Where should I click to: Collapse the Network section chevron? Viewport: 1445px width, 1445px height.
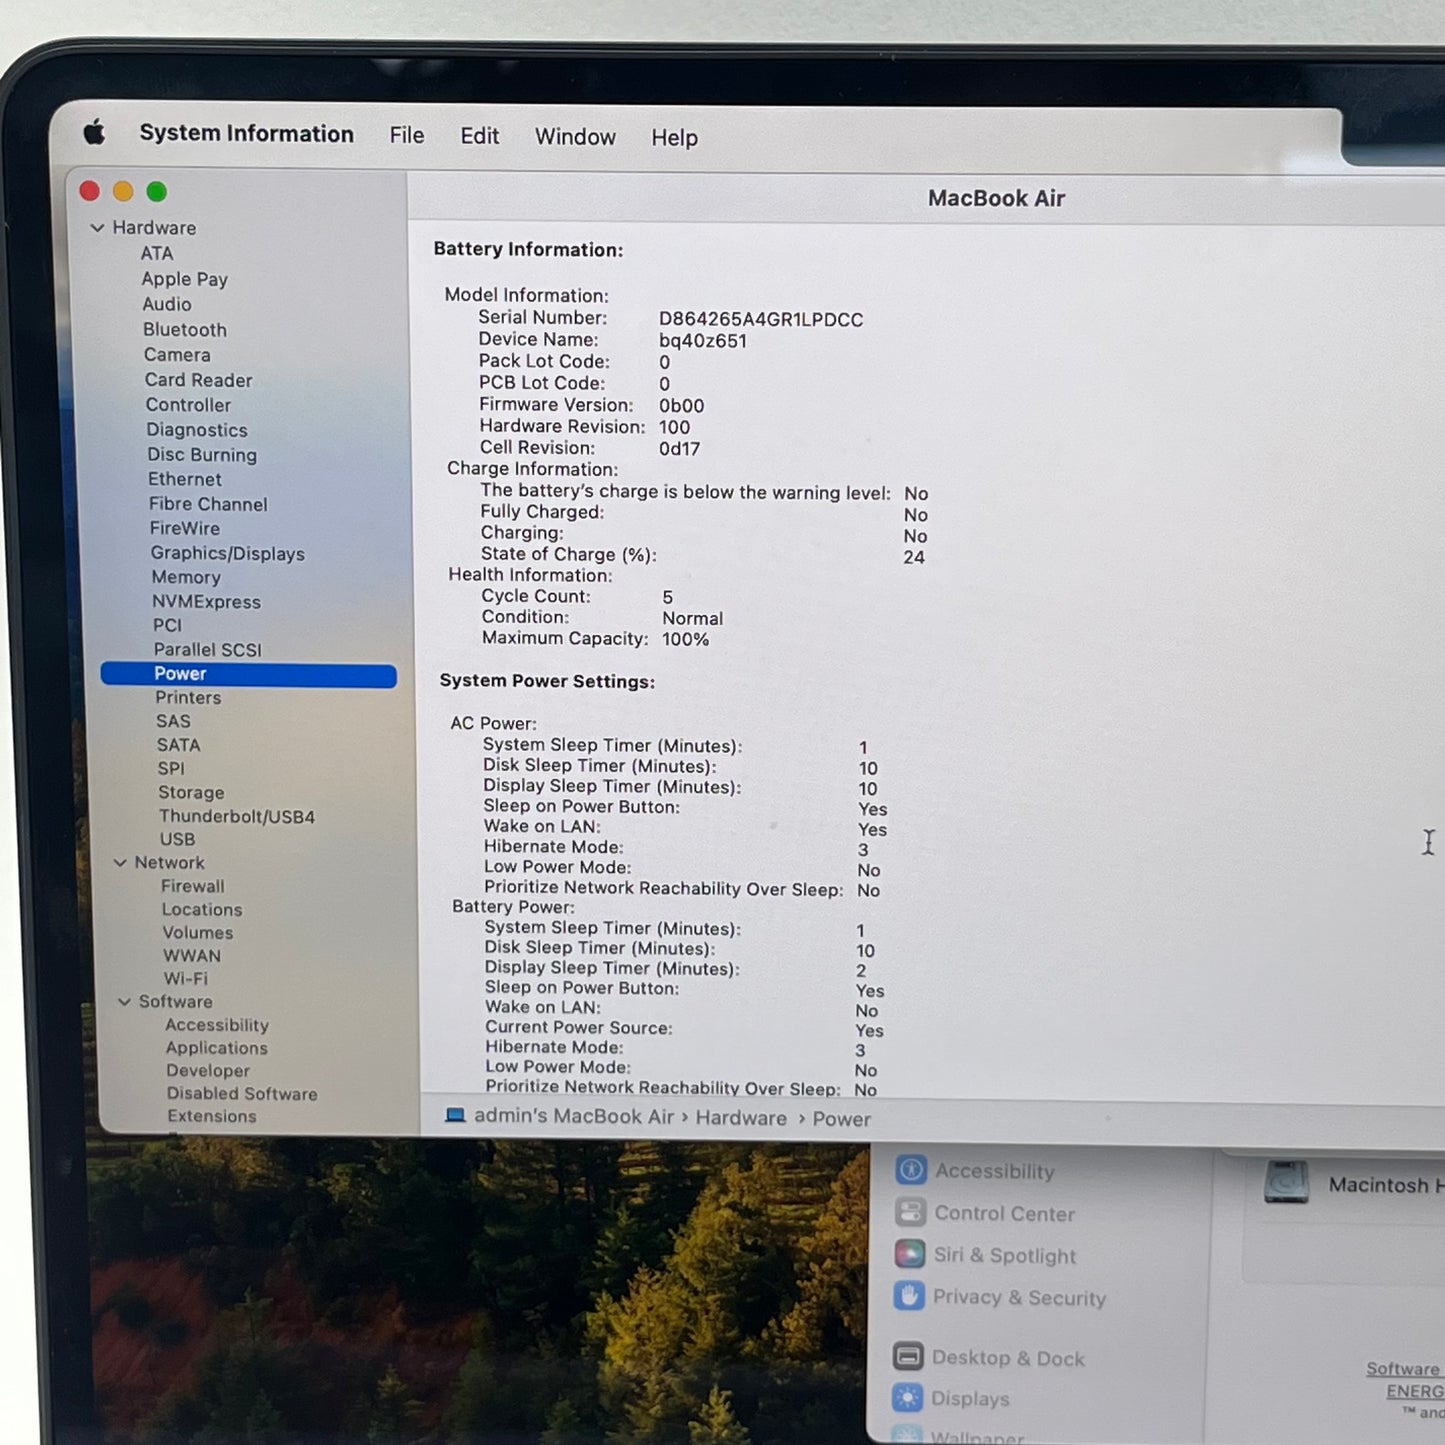[x=120, y=862]
